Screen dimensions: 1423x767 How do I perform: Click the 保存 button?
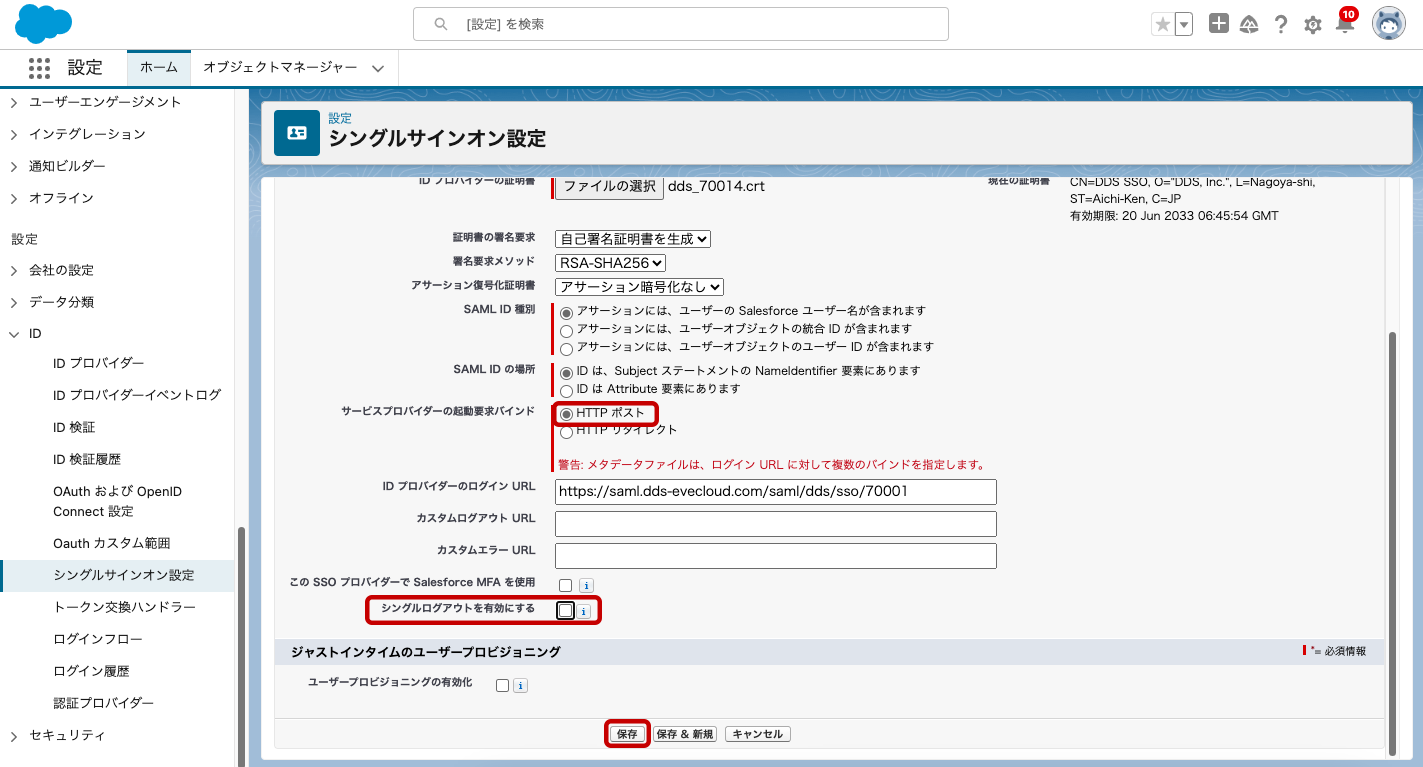pos(627,734)
